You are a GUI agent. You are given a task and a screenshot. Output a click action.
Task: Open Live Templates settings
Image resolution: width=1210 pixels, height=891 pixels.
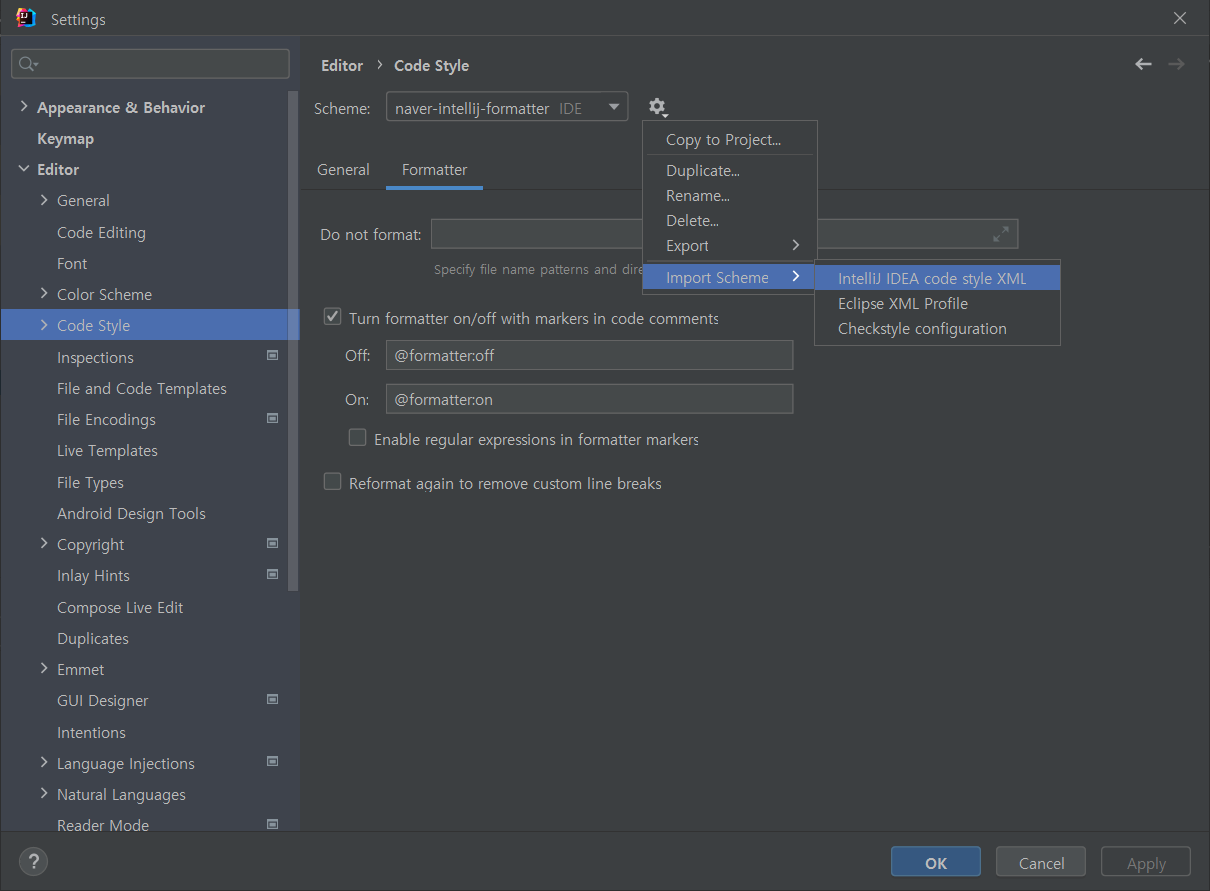[107, 450]
